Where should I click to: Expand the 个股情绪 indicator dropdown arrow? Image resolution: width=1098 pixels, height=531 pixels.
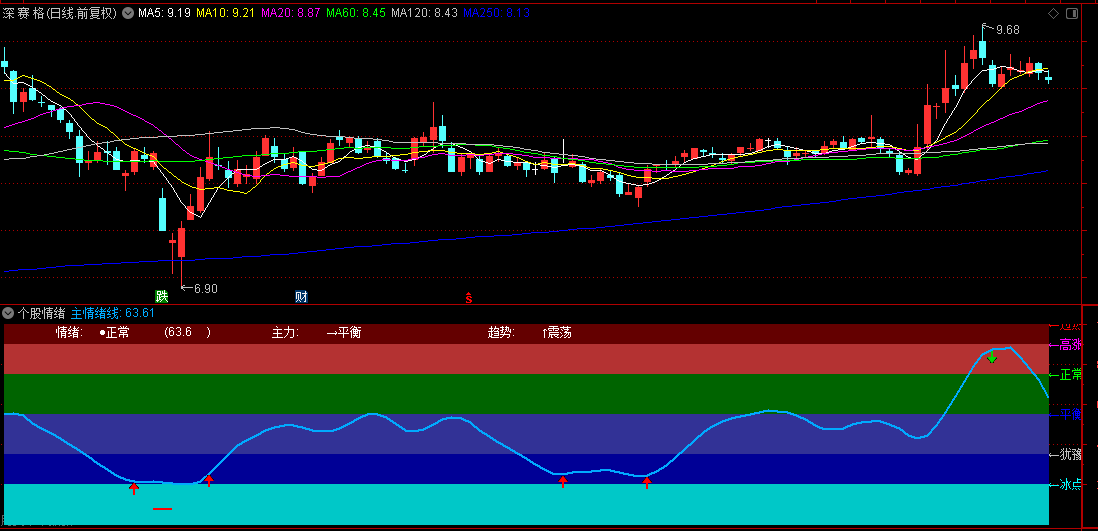pyautogui.click(x=9, y=313)
